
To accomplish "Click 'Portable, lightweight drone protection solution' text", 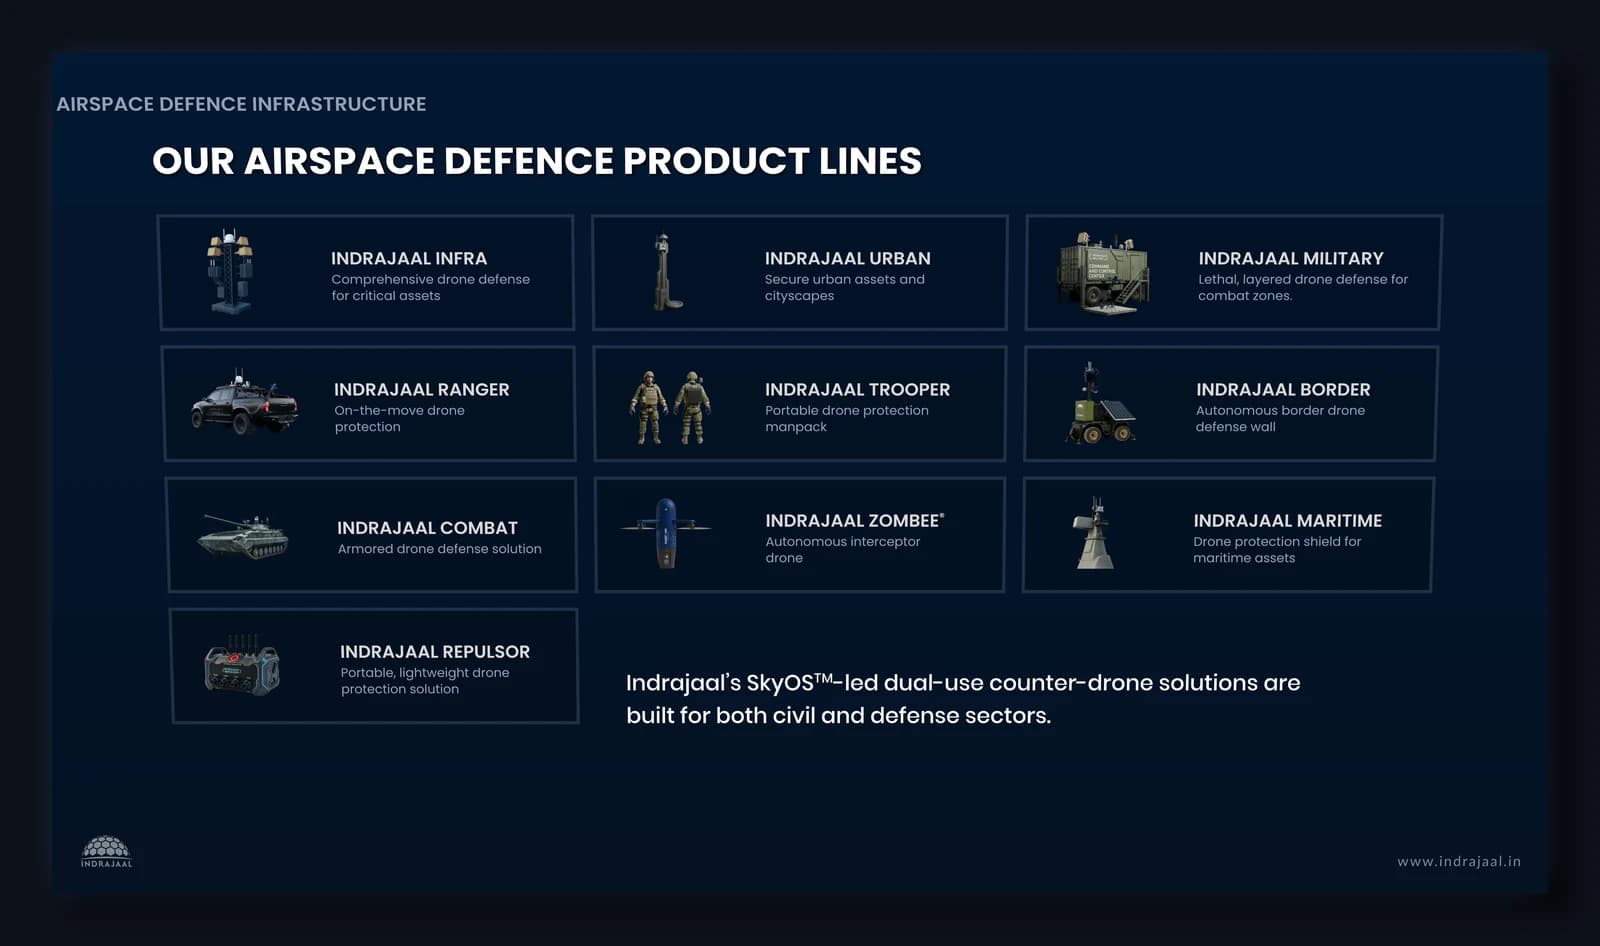I will coord(425,680).
